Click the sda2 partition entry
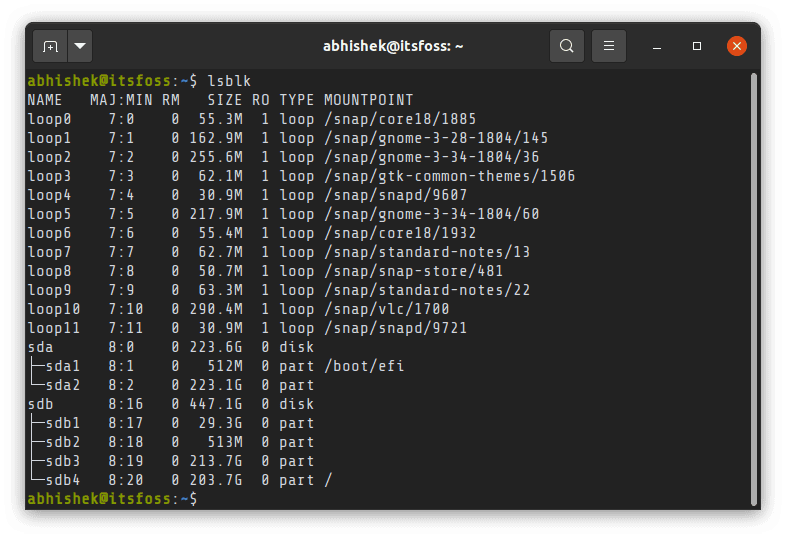 point(62,385)
